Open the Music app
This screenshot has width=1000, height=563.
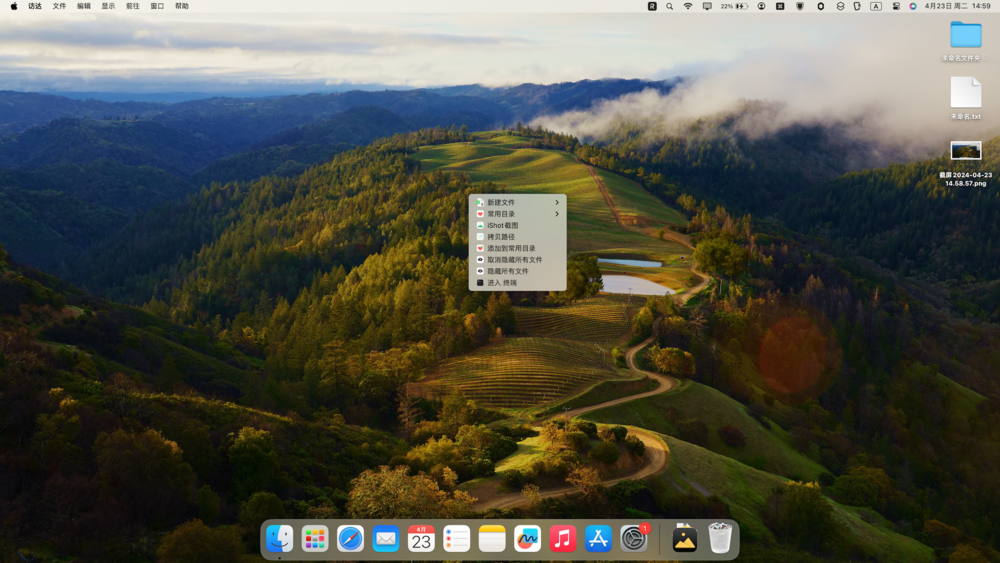coord(563,539)
